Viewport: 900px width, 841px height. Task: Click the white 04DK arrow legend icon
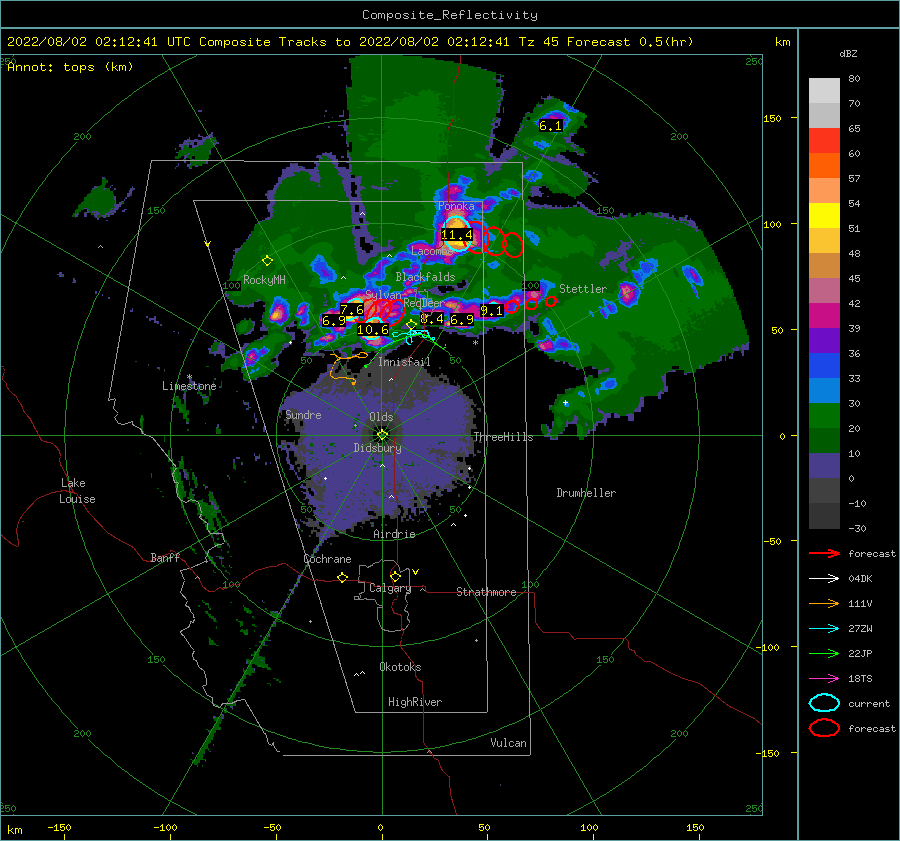point(824,579)
